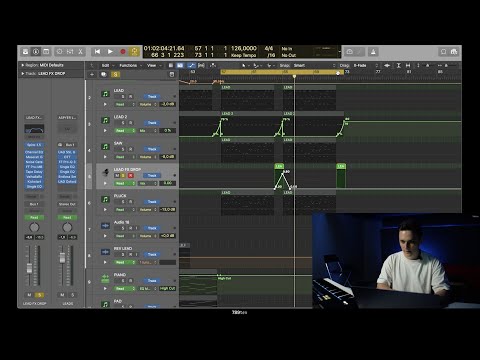The height and width of the screenshot is (360, 480).
Task: Click the tuner button in control bar
Action: (x=349, y=52)
